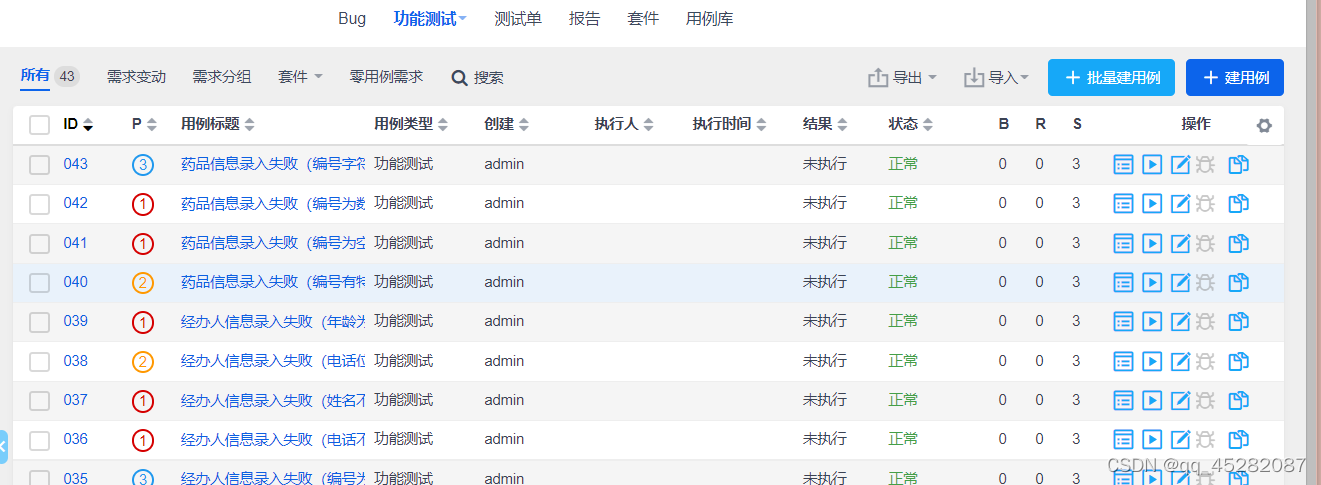The height and width of the screenshot is (485, 1321).
Task: Open 测试单 in top navigation
Action: point(518,18)
